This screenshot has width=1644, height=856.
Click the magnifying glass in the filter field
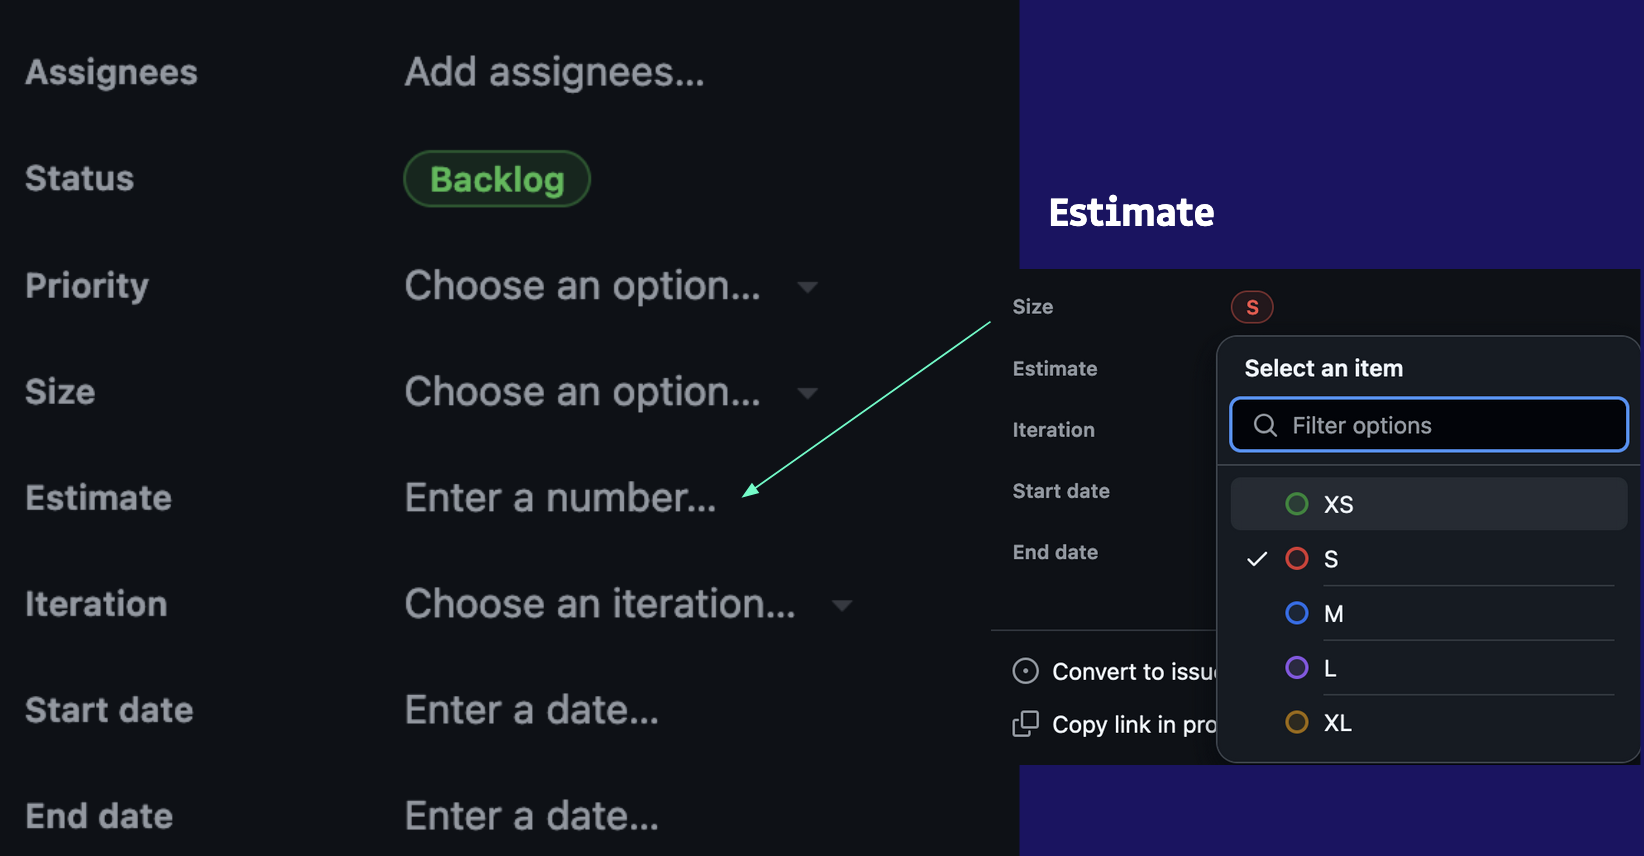tap(1264, 424)
